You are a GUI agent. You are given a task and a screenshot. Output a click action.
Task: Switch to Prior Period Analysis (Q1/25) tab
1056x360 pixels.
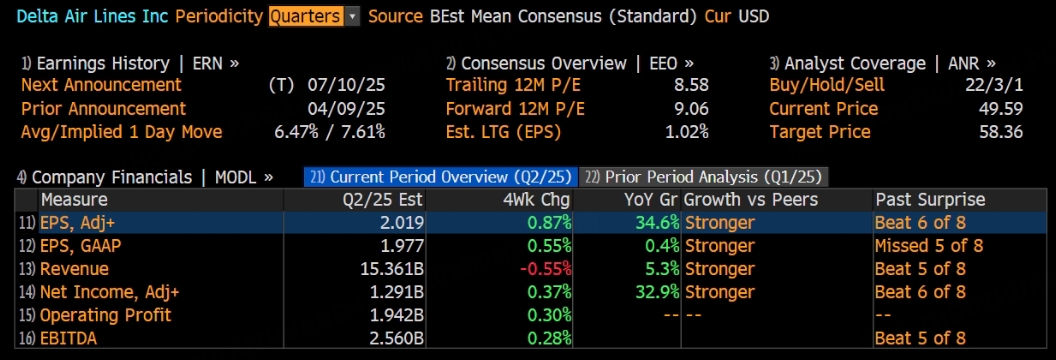(x=704, y=177)
